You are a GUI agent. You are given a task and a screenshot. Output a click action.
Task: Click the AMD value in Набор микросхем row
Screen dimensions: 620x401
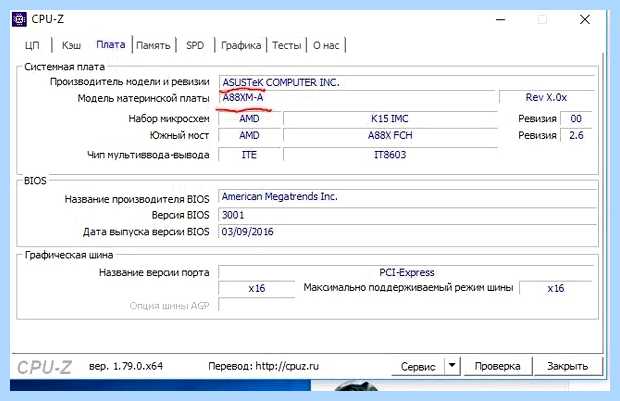click(249, 119)
